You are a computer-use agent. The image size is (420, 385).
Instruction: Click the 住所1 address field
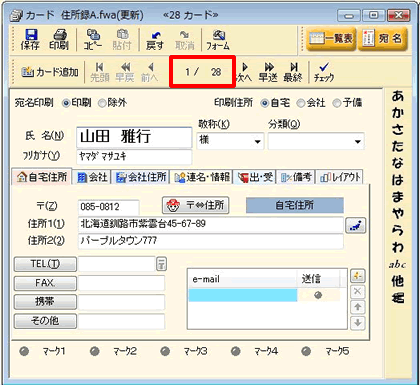[211, 224]
